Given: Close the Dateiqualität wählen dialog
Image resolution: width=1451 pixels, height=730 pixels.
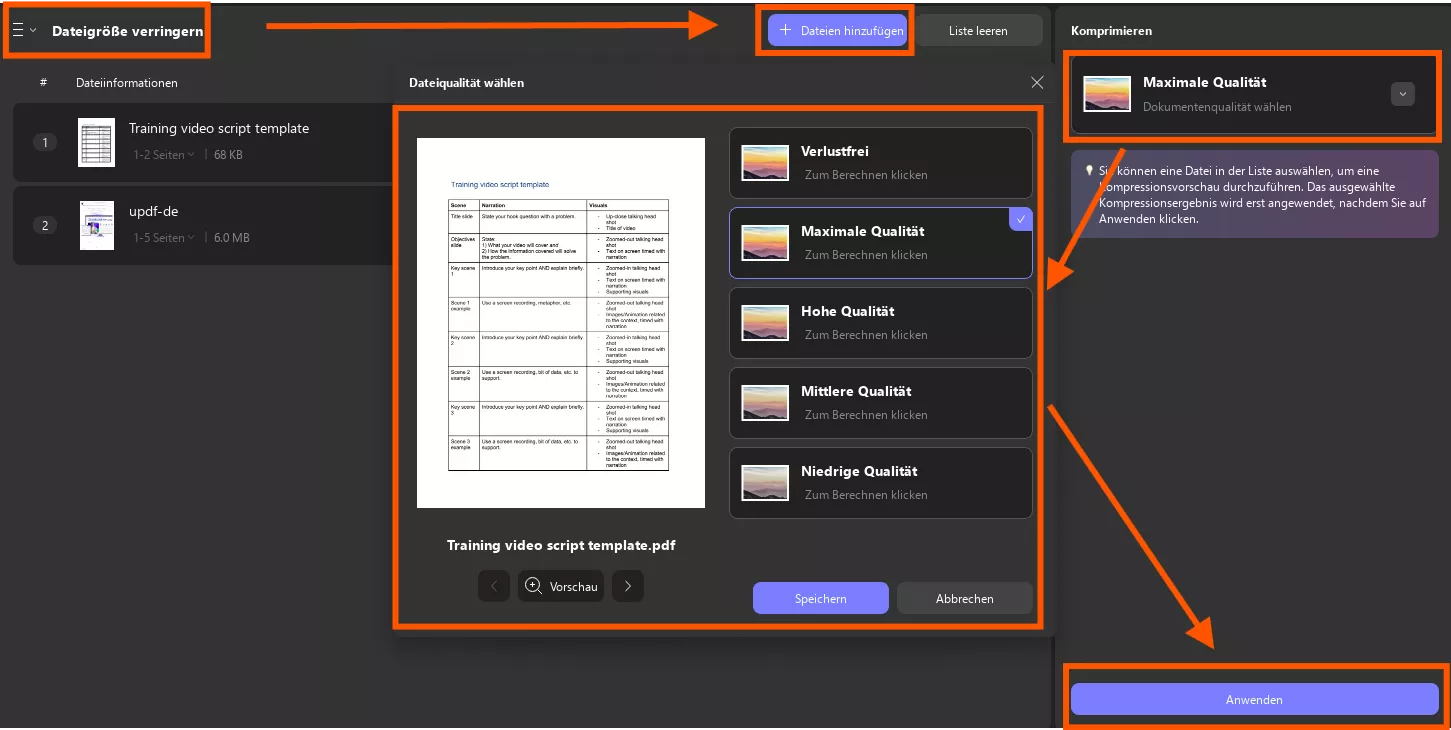Looking at the screenshot, I should (x=1037, y=82).
